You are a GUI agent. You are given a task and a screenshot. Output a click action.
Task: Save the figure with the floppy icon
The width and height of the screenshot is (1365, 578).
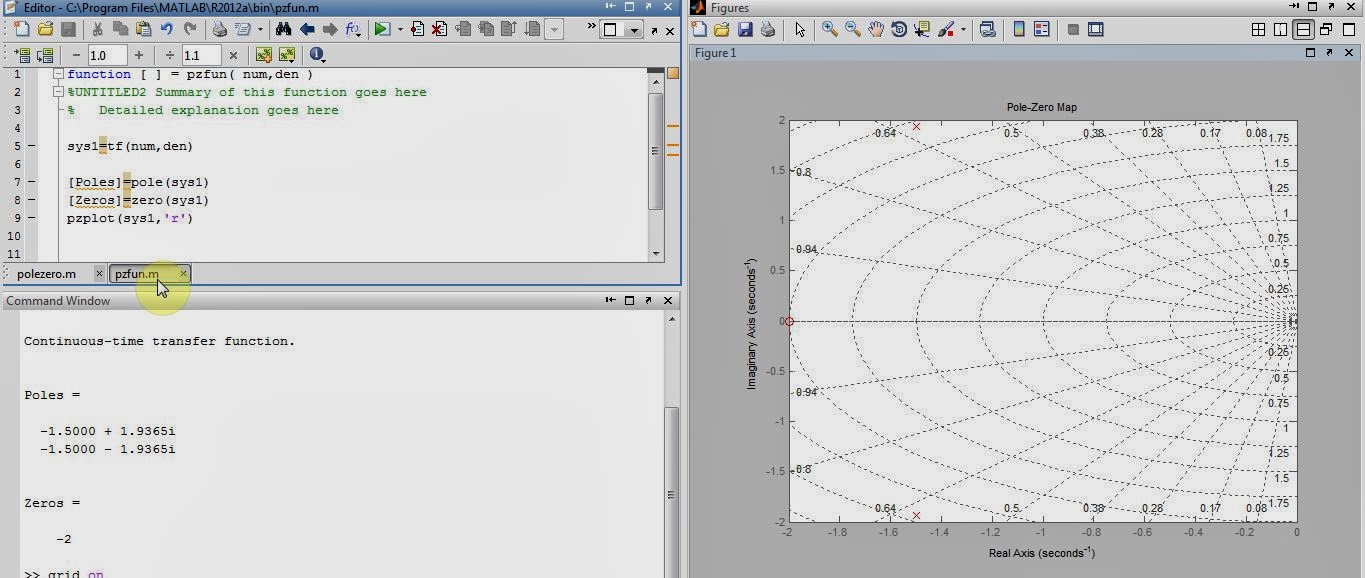(744, 30)
